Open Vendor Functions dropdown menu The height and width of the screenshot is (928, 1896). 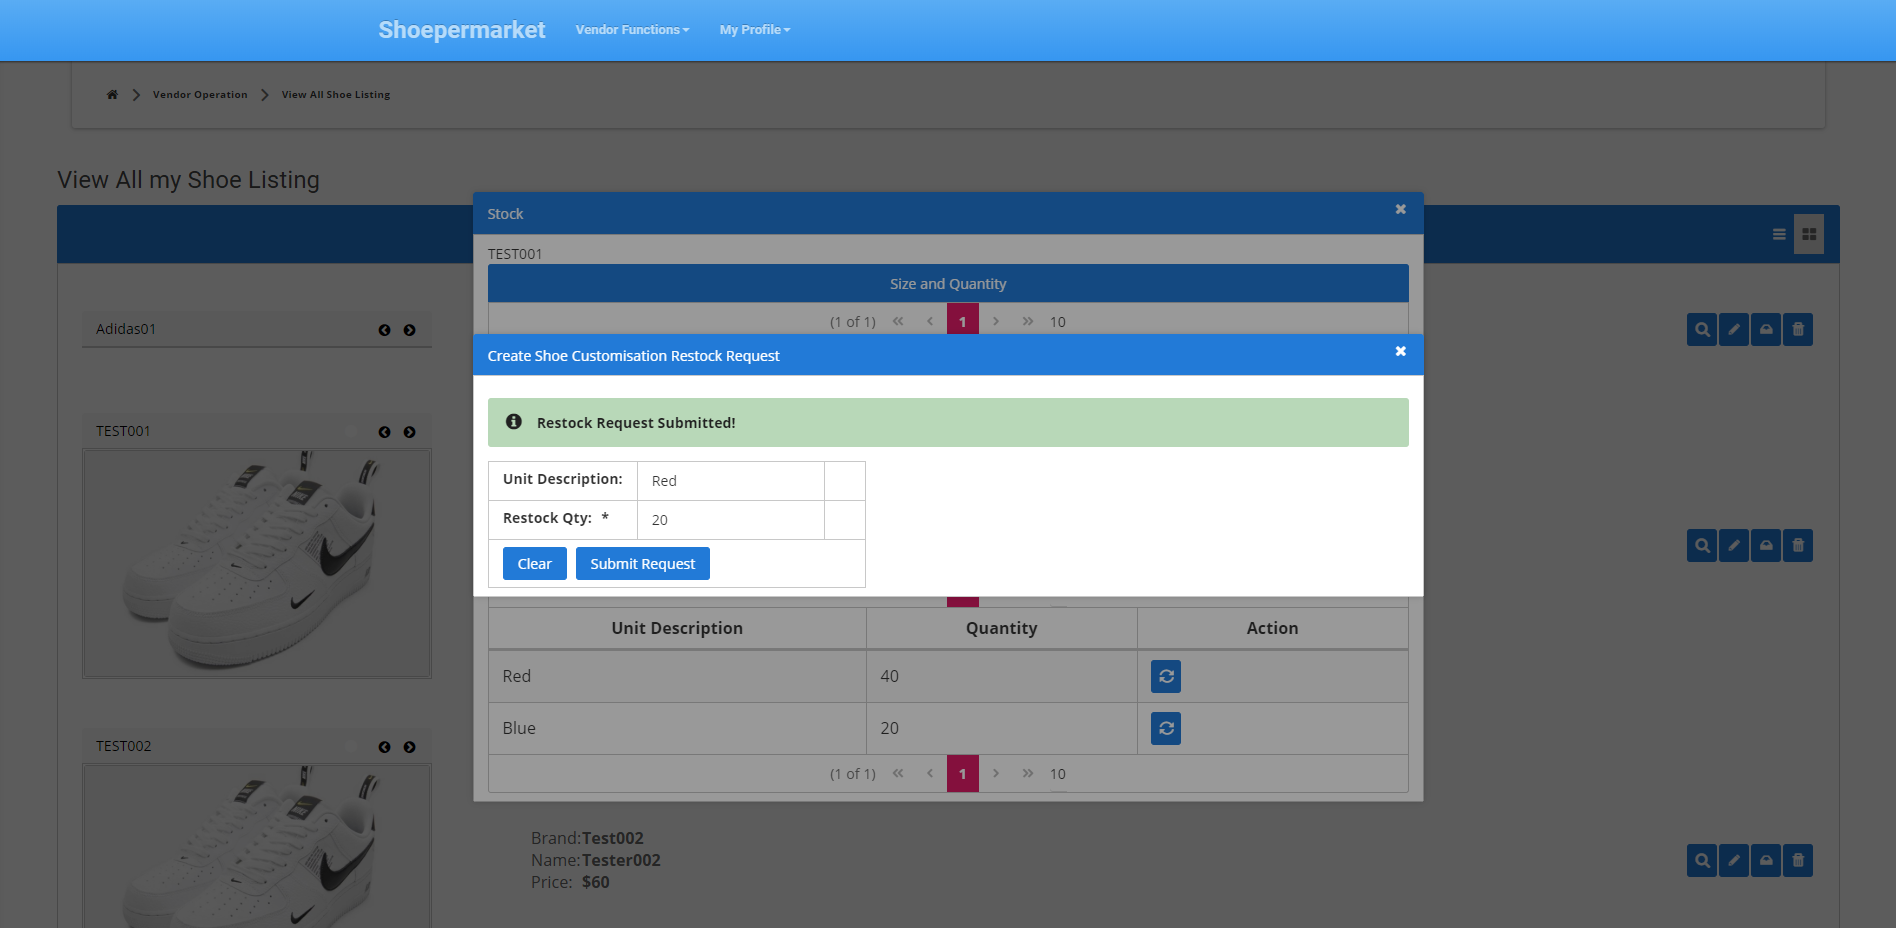pyautogui.click(x=632, y=30)
